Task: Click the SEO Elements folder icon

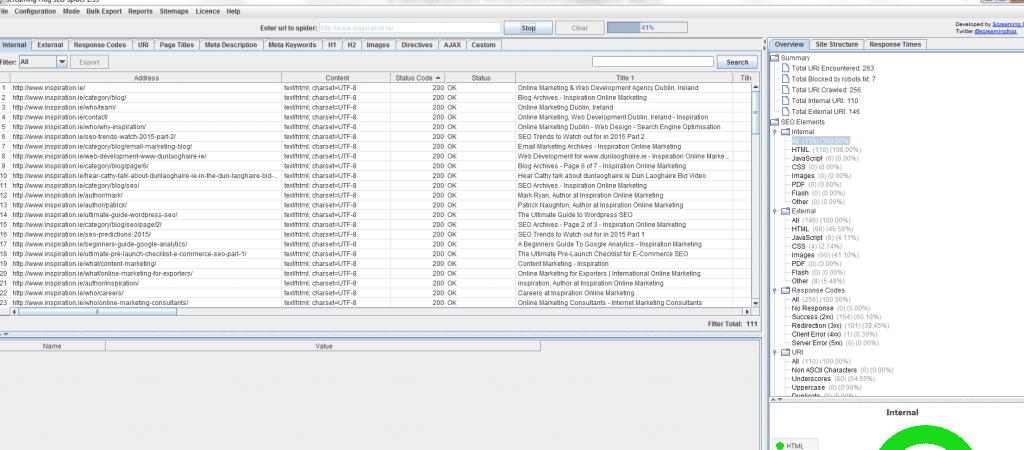Action: [x=775, y=121]
